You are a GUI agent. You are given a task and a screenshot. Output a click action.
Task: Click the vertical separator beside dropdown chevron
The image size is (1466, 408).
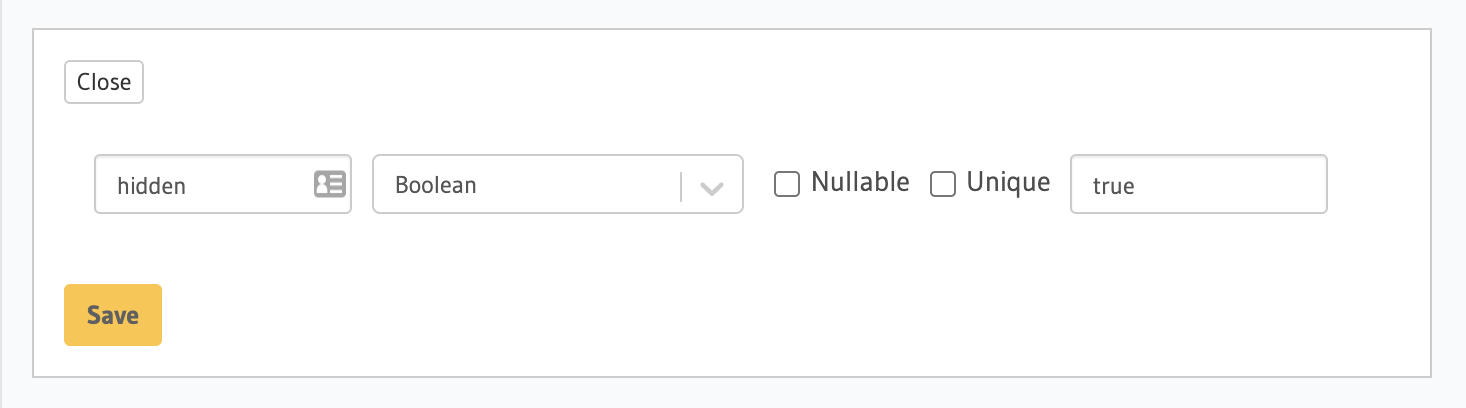[x=681, y=186]
